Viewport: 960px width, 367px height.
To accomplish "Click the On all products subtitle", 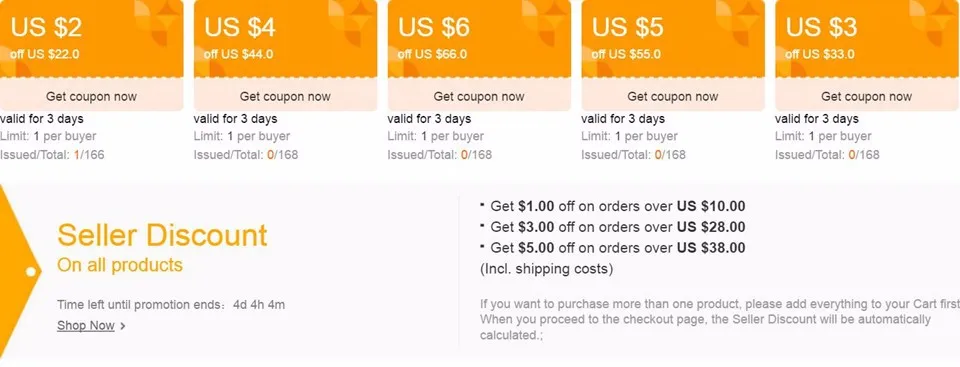I will [120, 265].
